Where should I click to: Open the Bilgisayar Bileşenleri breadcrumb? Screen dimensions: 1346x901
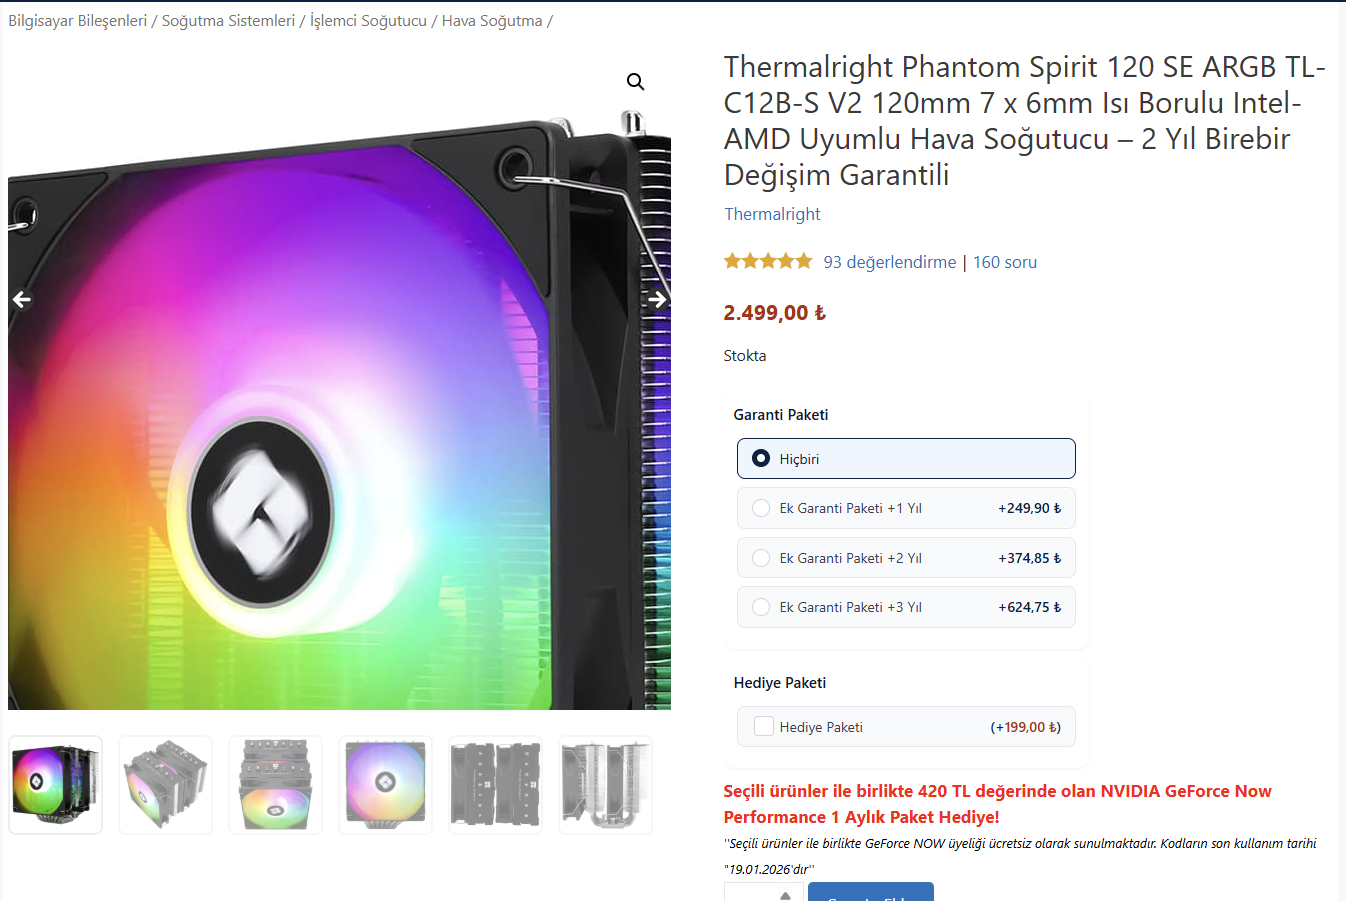tap(77, 21)
